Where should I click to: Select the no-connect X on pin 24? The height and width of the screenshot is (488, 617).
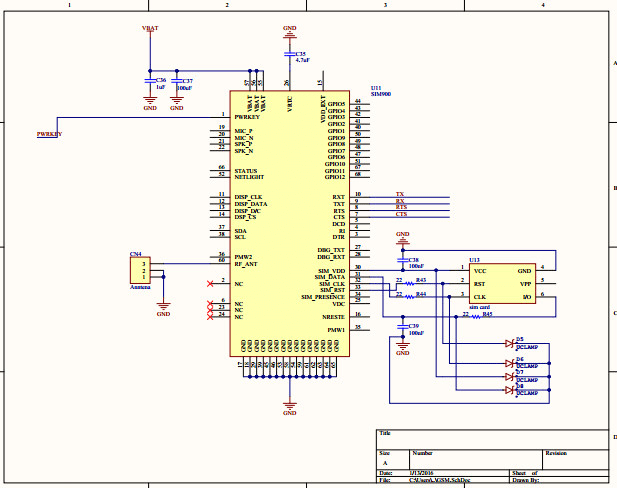point(210,317)
